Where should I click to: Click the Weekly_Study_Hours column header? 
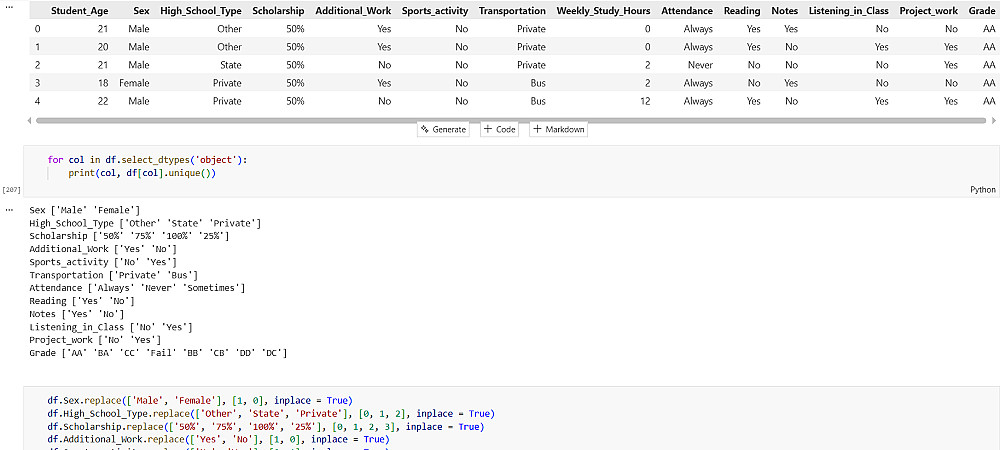coord(603,11)
